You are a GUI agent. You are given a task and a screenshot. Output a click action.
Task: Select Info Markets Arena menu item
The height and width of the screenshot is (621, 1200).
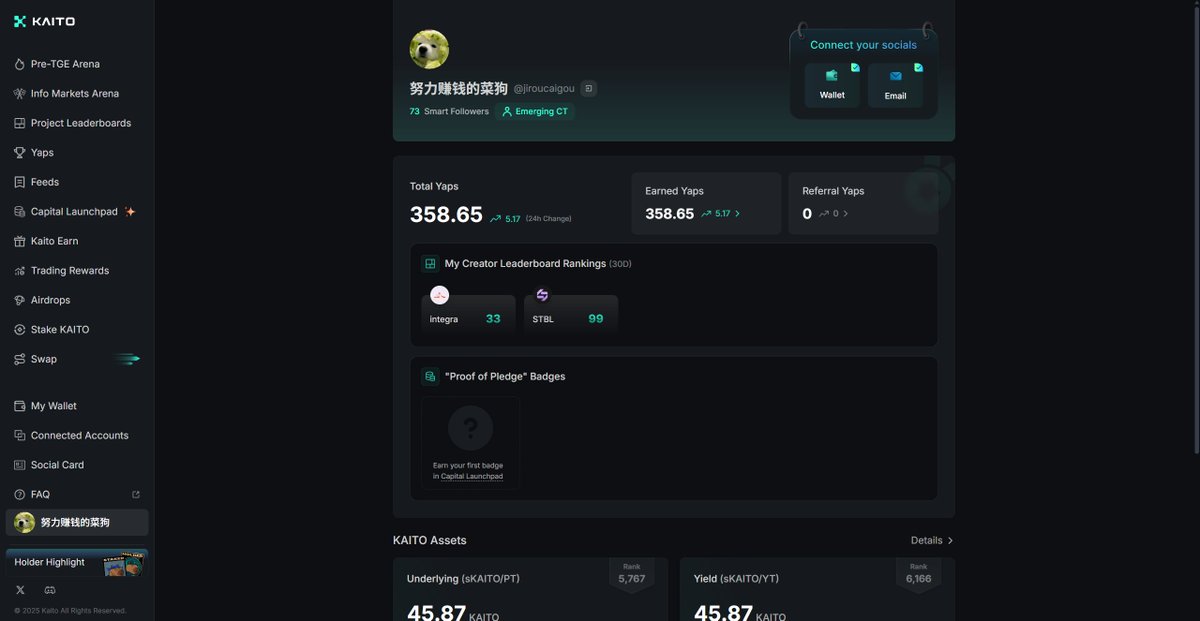[x=77, y=94]
